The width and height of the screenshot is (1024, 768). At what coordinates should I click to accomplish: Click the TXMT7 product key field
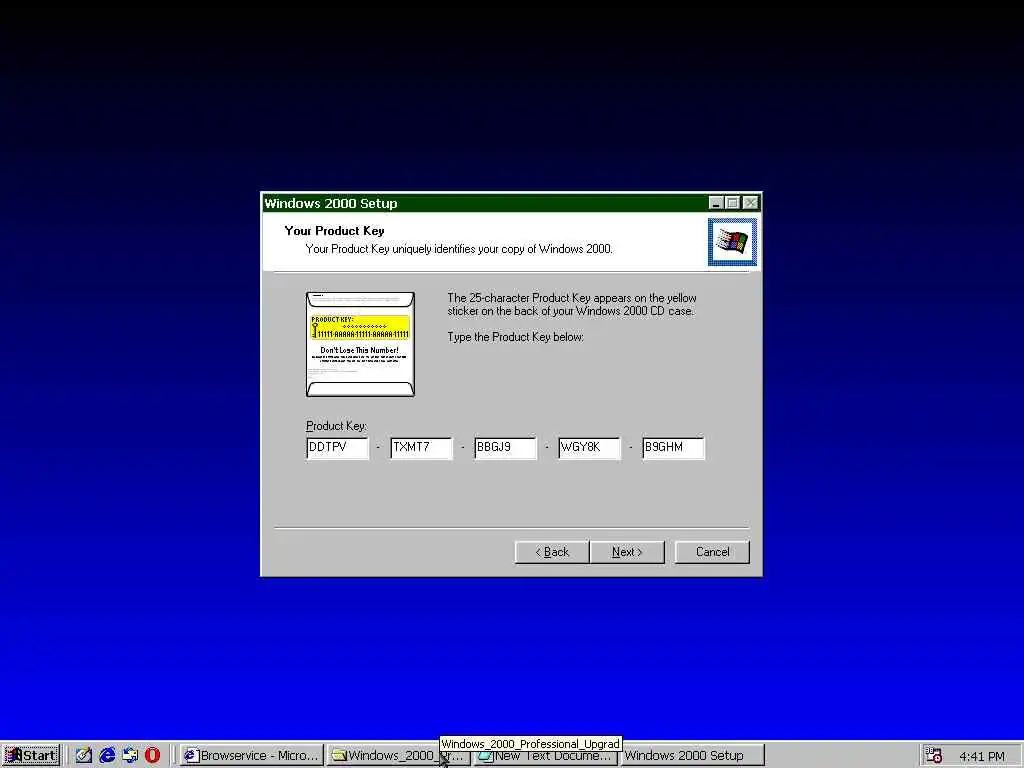click(x=421, y=448)
